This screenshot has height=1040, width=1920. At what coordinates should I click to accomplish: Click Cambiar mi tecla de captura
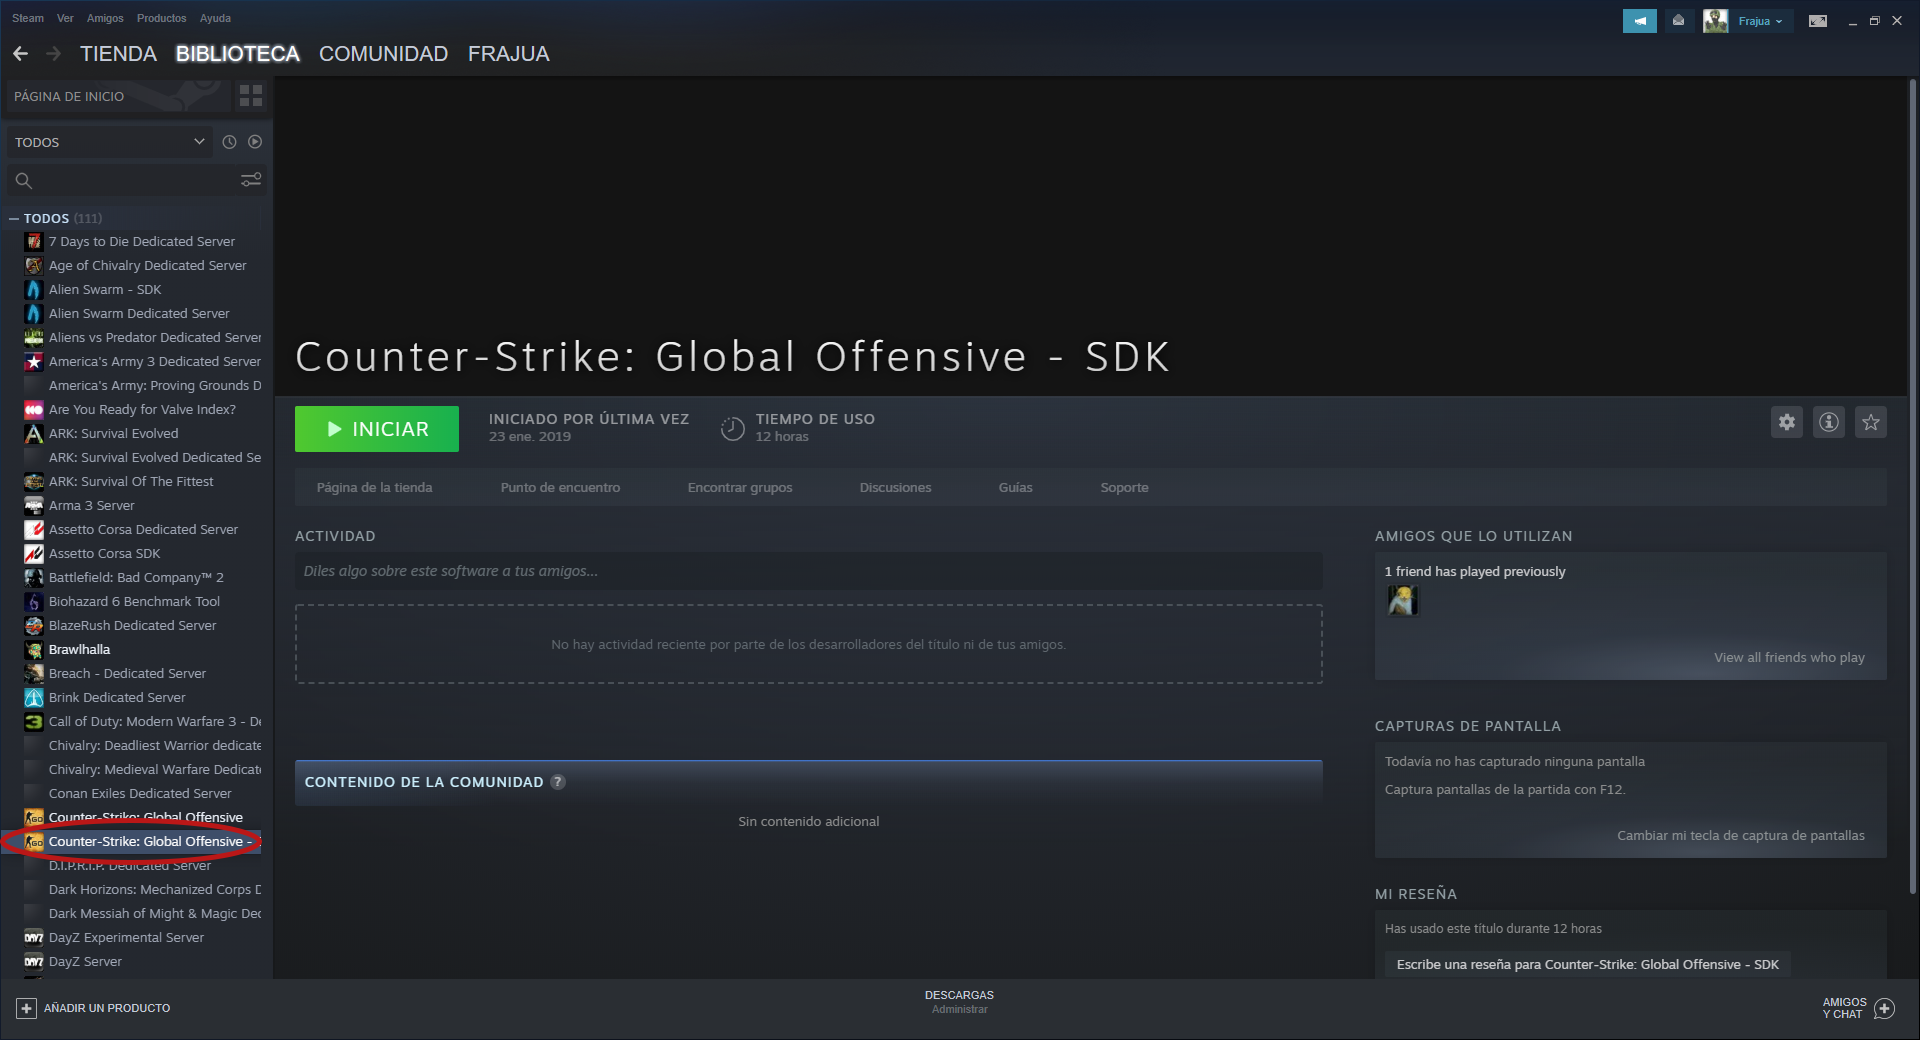click(x=1741, y=836)
